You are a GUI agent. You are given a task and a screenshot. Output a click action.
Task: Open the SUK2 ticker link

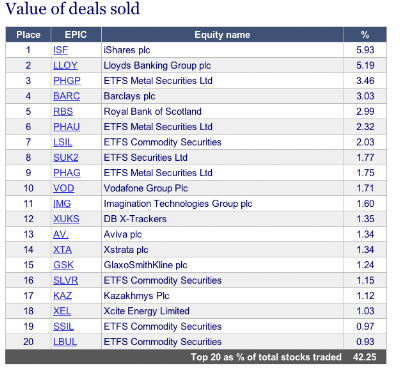pyautogui.click(x=66, y=157)
